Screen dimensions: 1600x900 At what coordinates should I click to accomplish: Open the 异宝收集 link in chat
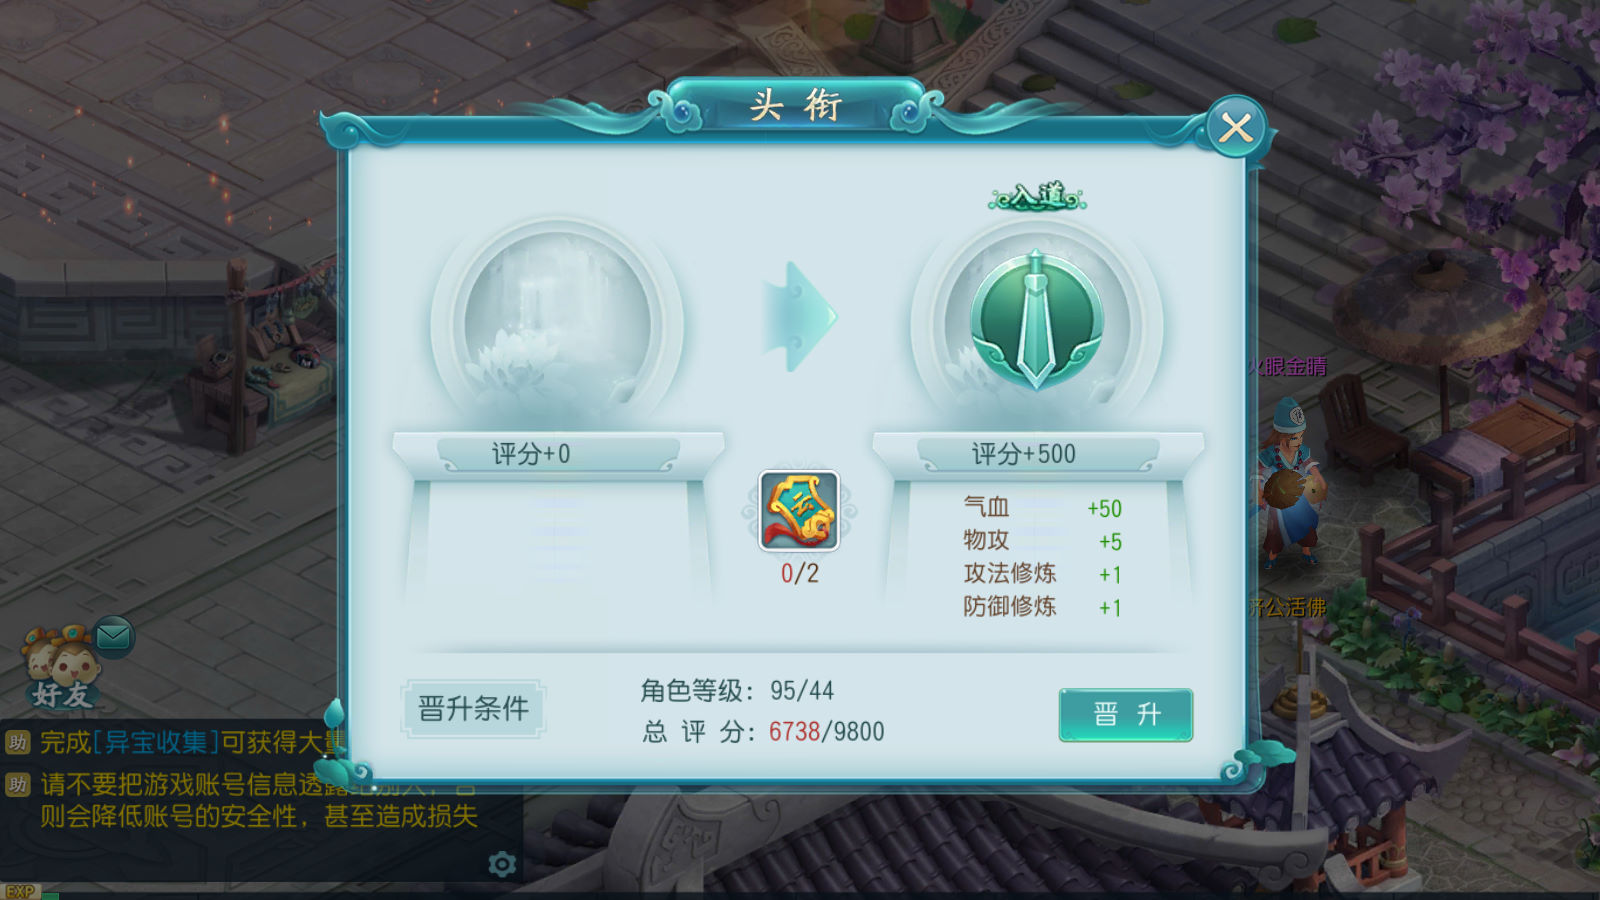pyautogui.click(x=155, y=742)
